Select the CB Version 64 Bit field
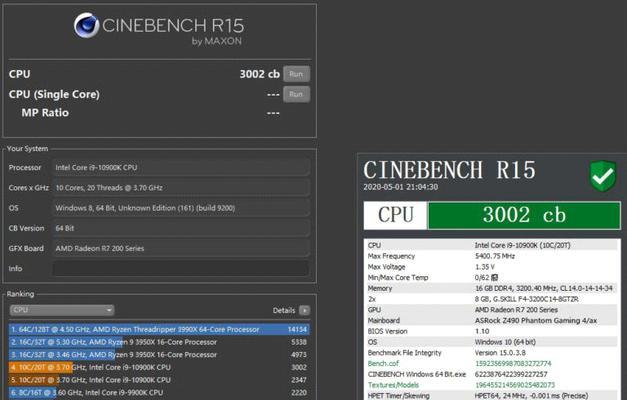Screen dimensions: 627x400 pos(181,228)
